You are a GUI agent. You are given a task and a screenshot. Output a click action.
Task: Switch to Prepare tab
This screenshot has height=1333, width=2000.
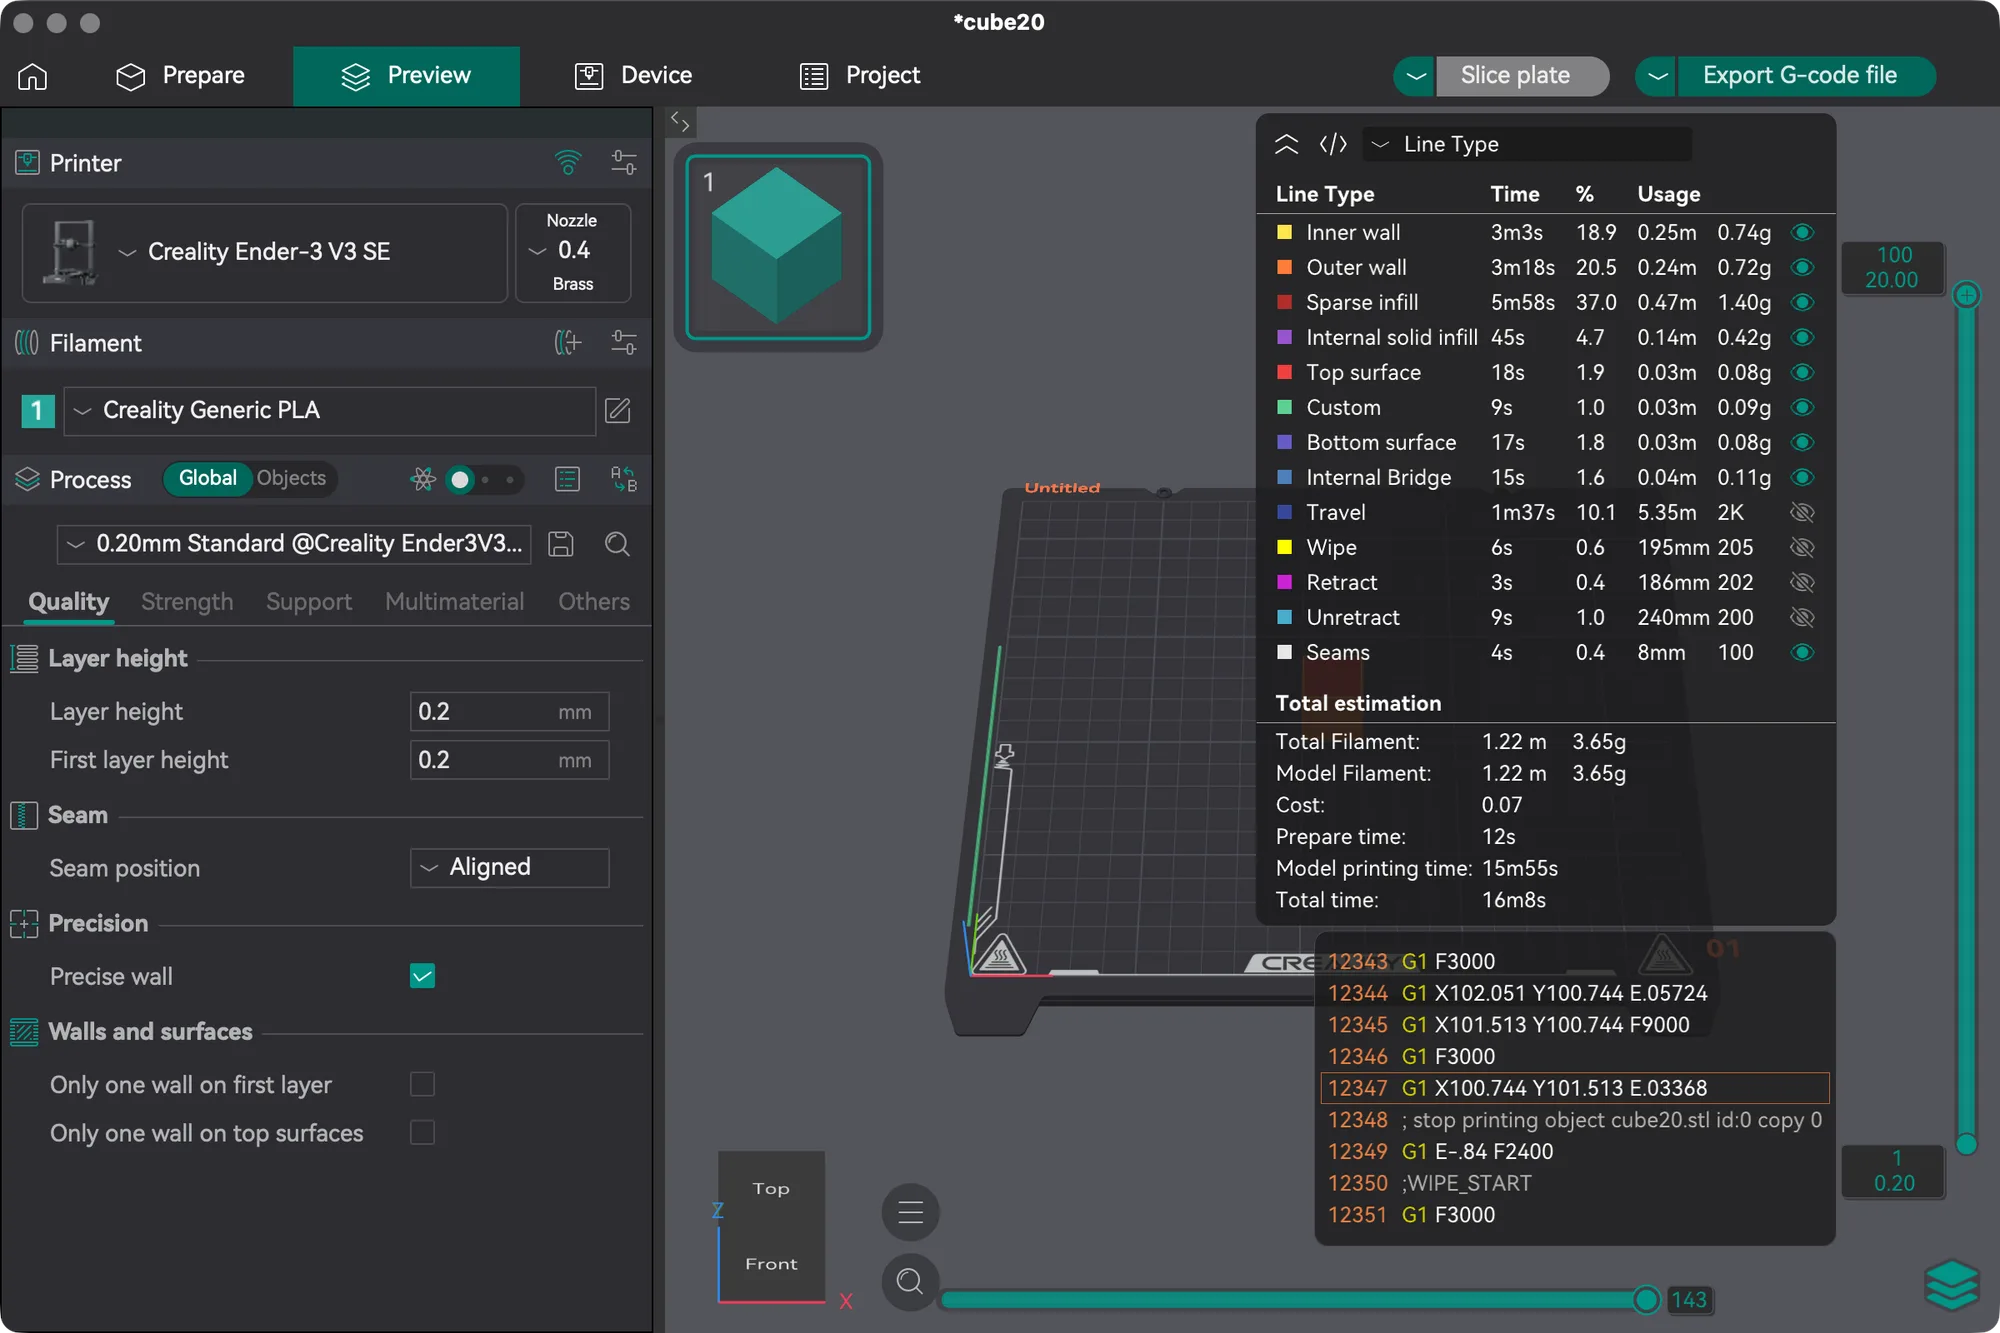click(180, 76)
